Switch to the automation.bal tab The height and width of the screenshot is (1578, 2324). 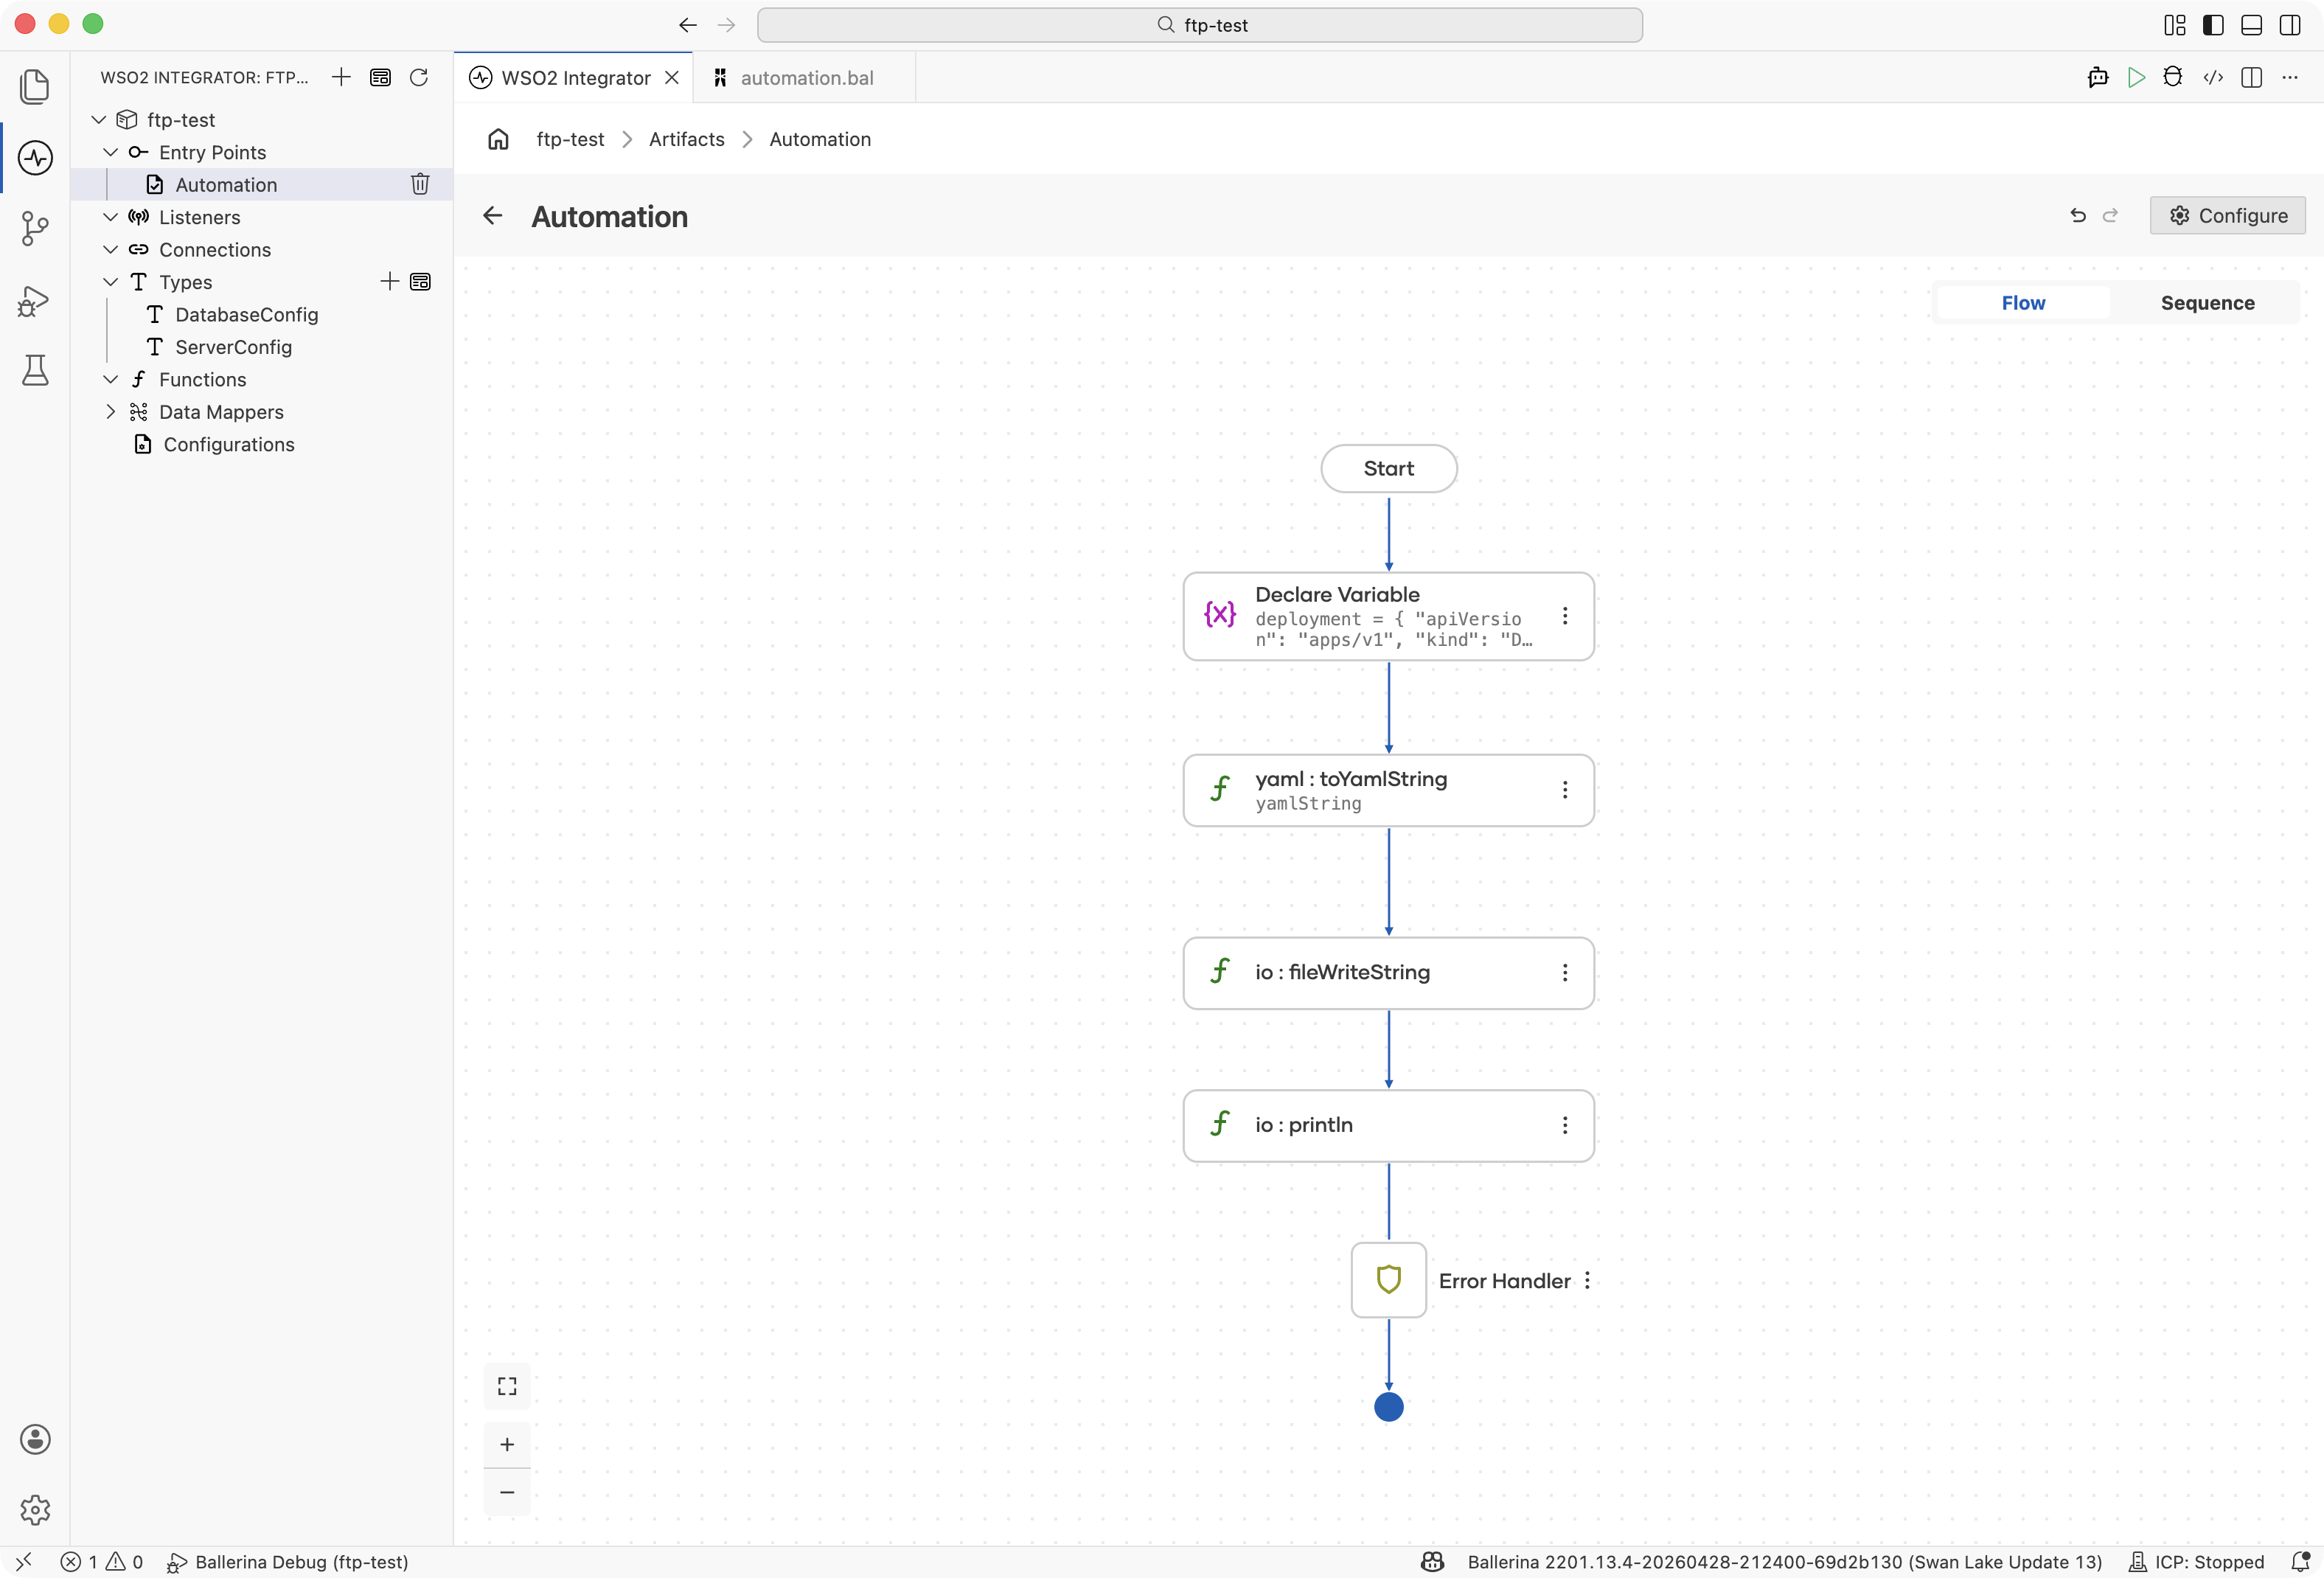click(806, 78)
